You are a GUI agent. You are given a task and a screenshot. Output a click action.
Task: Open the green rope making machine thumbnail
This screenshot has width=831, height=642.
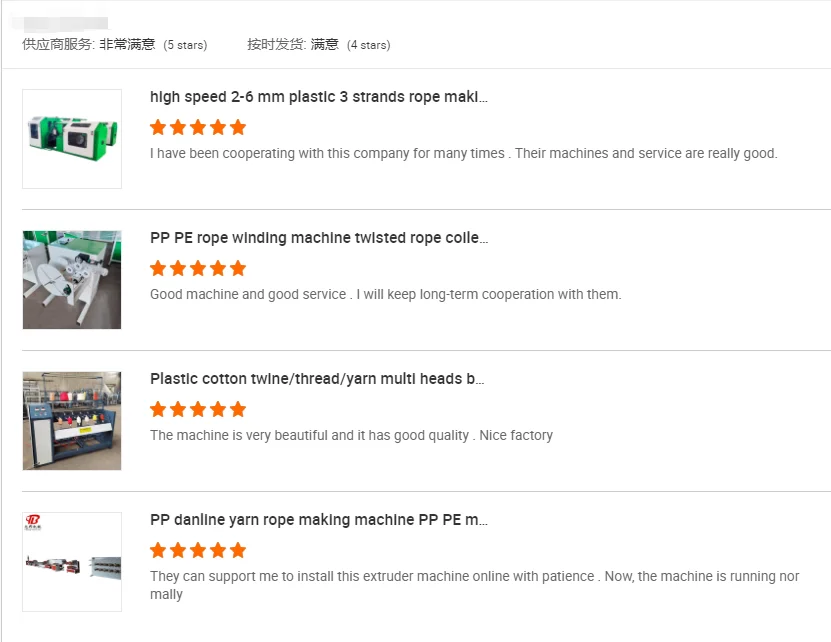(x=72, y=139)
